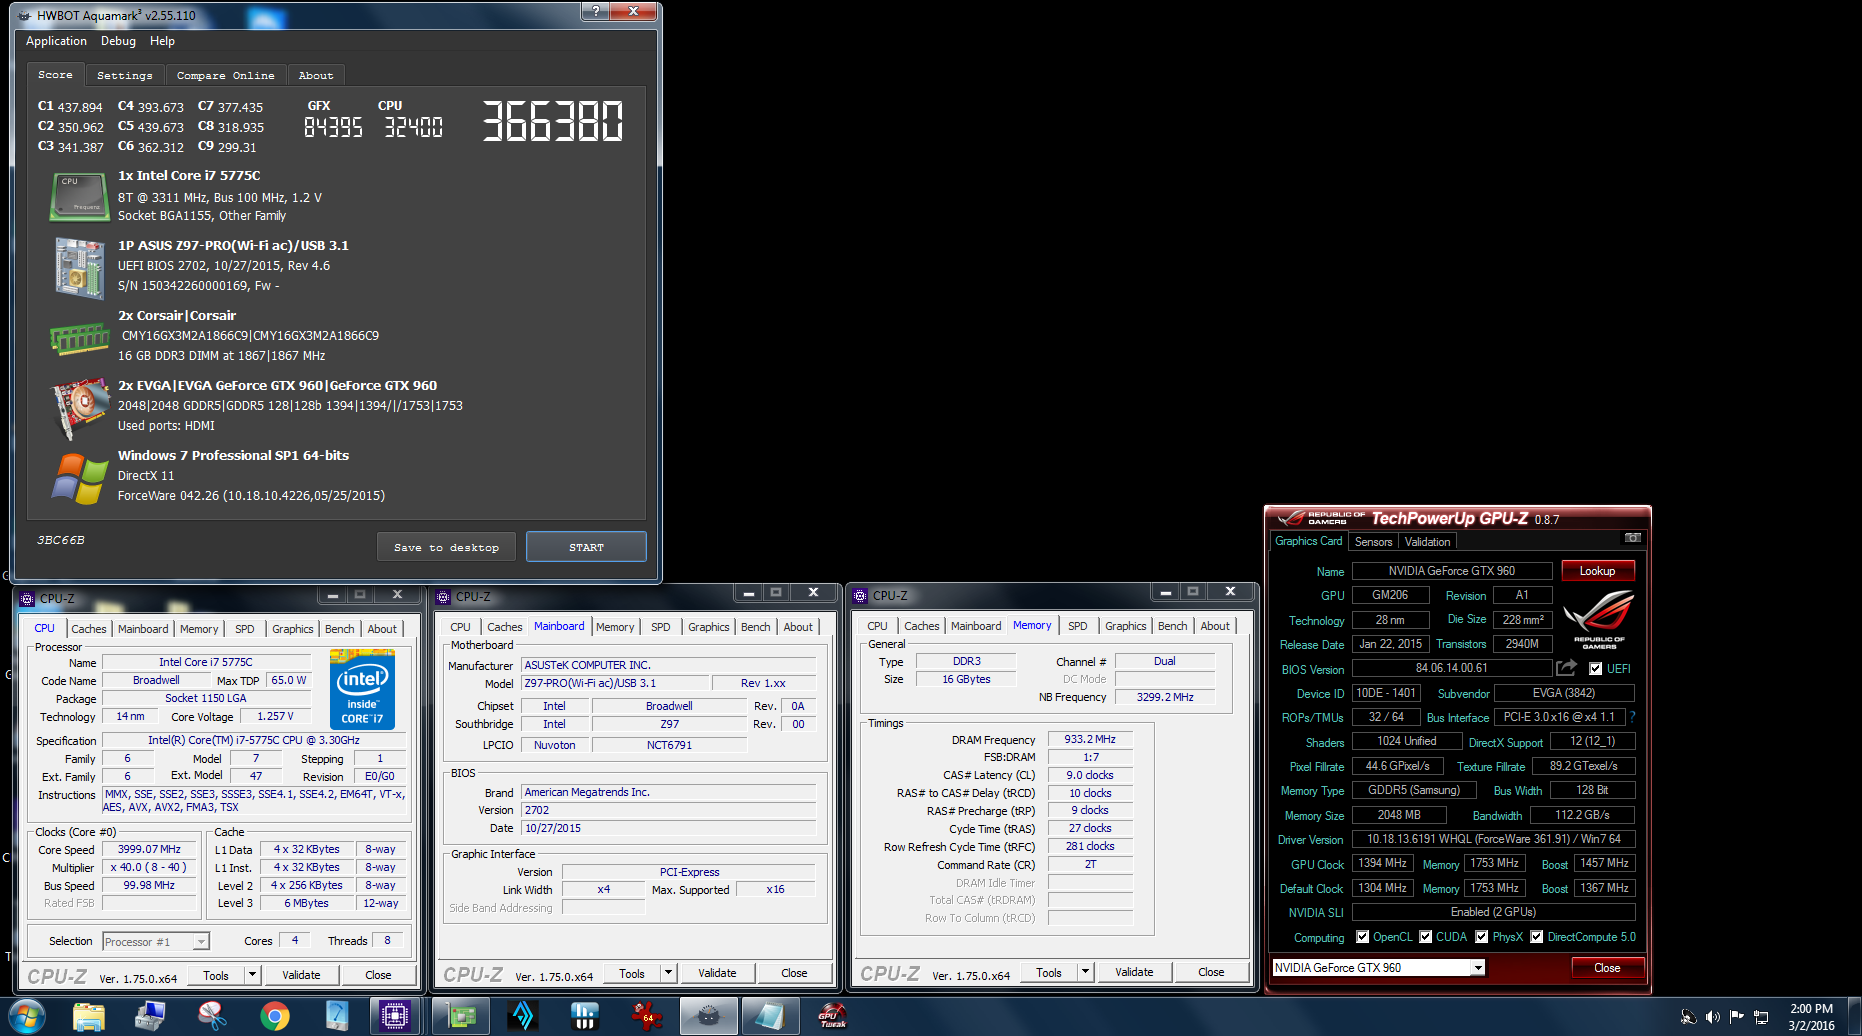Click Save to desktop button
Screen dimensions: 1862x1036
(x=446, y=547)
